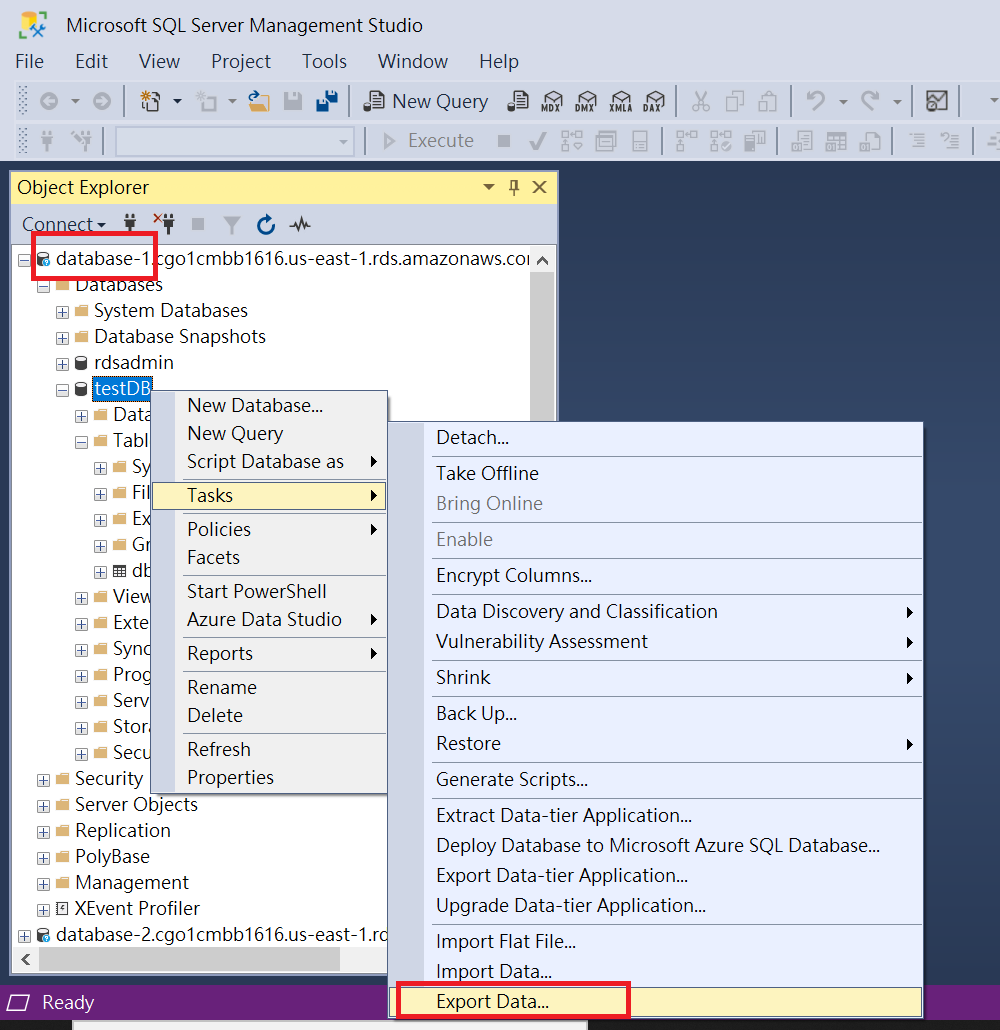Click the Undo icon
The image size is (1000, 1030).
[x=816, y=101]
